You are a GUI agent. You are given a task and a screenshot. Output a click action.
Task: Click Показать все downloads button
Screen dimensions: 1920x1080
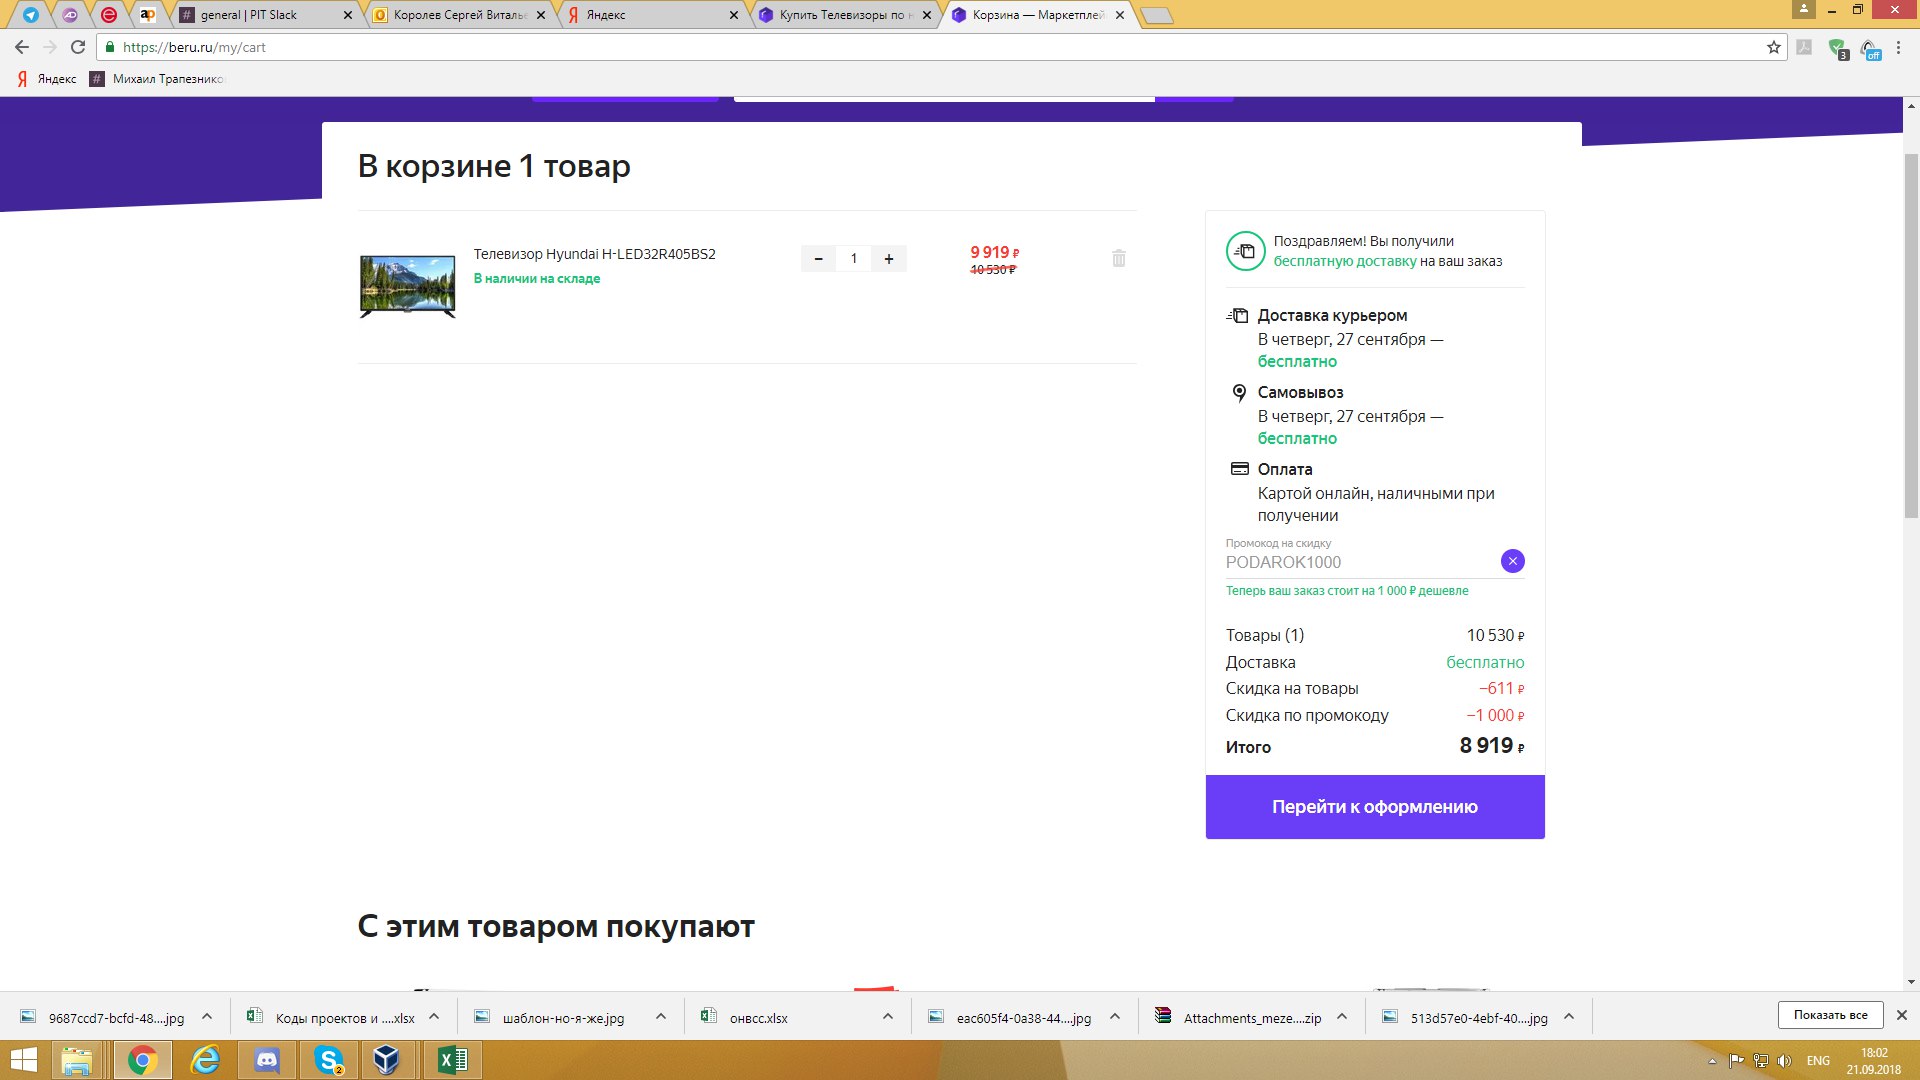point(1830,1015)
